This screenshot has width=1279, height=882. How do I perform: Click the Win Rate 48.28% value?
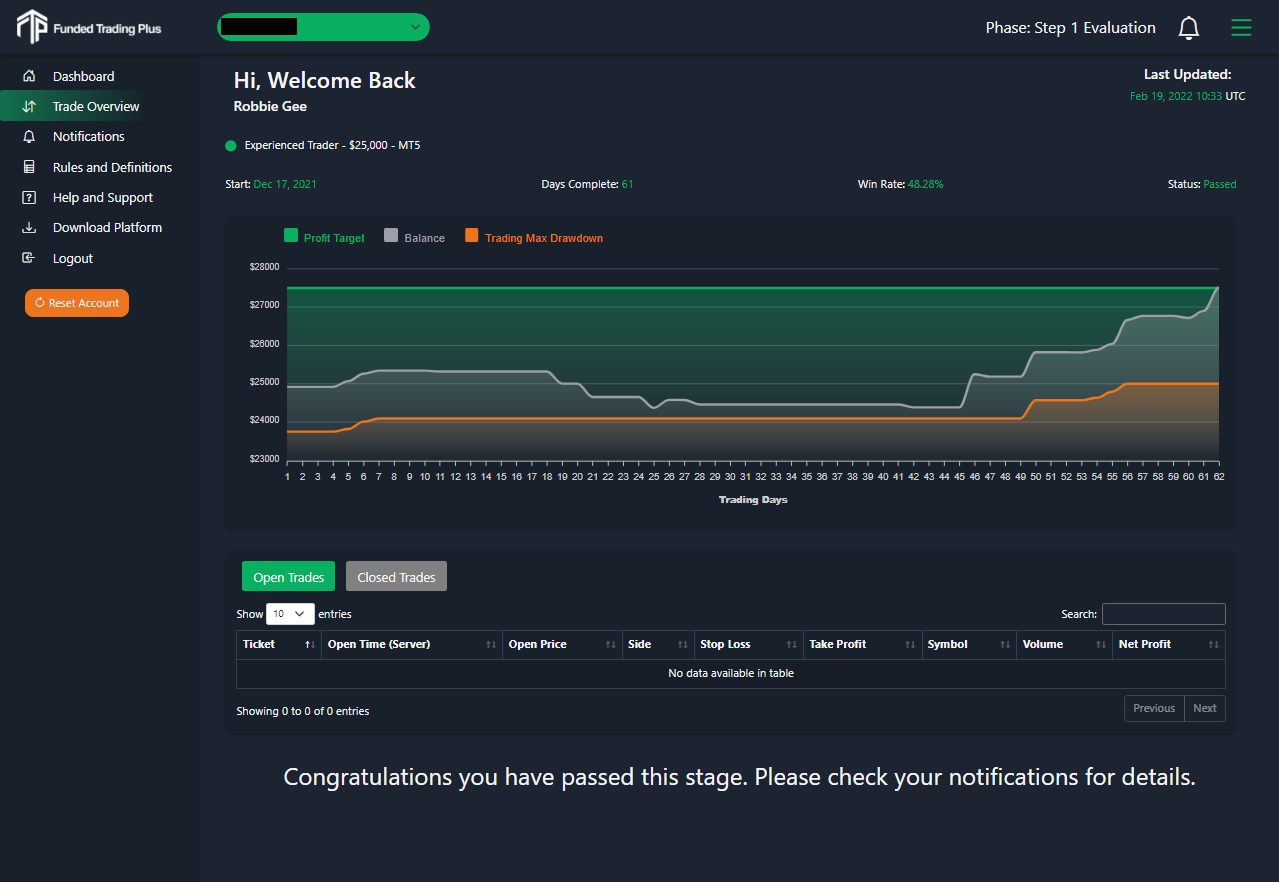click(925, 184)
